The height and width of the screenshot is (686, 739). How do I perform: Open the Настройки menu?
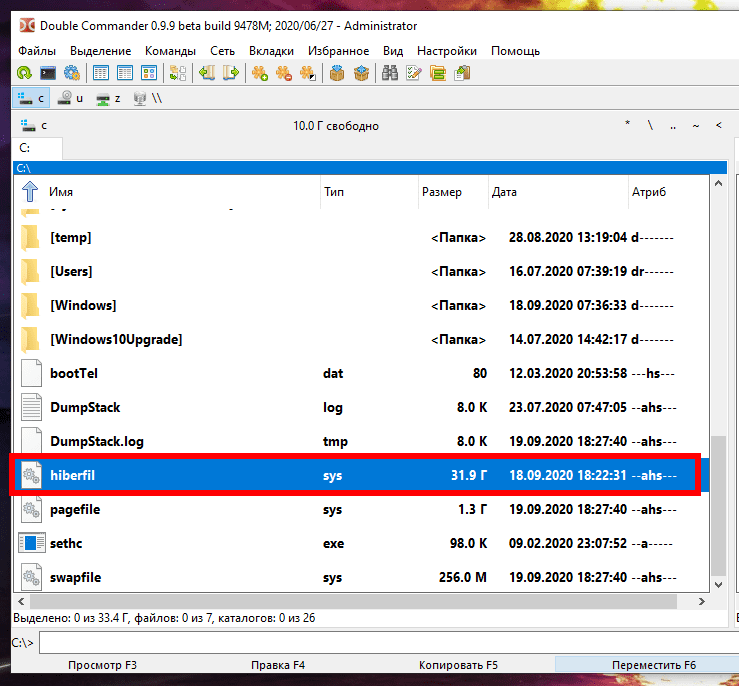(446, 51)
